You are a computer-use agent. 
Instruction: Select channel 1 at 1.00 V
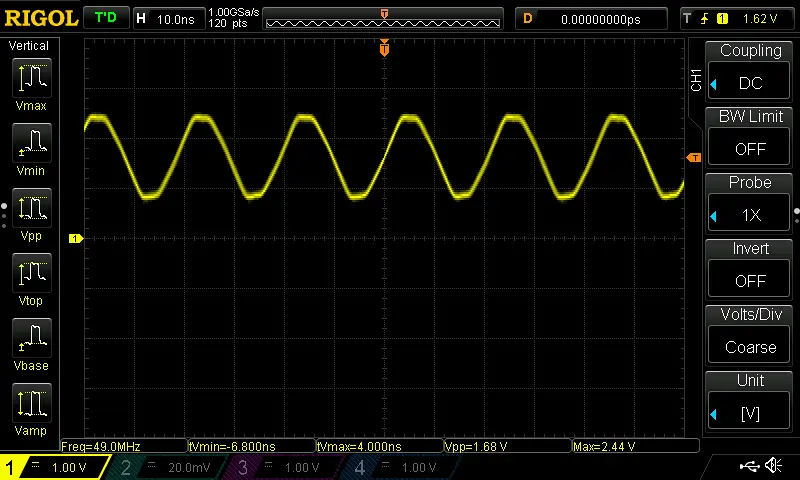click(x=54, y=467)
